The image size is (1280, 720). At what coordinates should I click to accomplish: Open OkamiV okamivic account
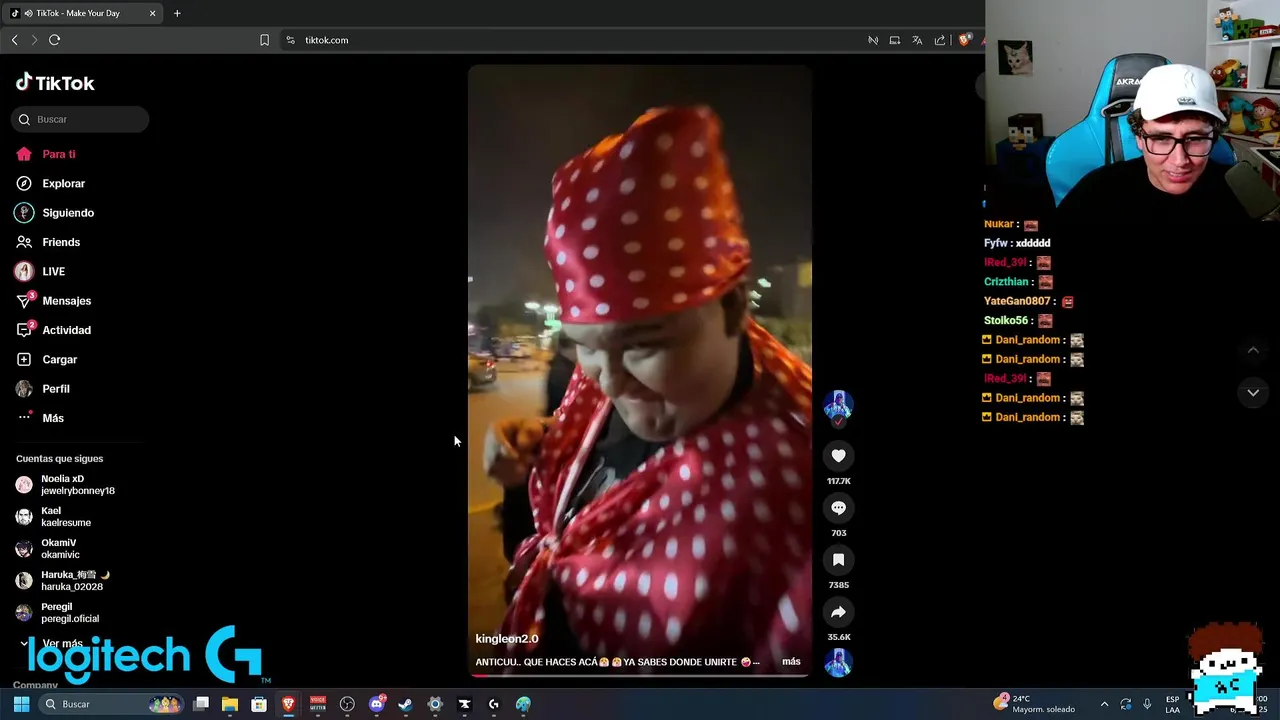point(49,549)
